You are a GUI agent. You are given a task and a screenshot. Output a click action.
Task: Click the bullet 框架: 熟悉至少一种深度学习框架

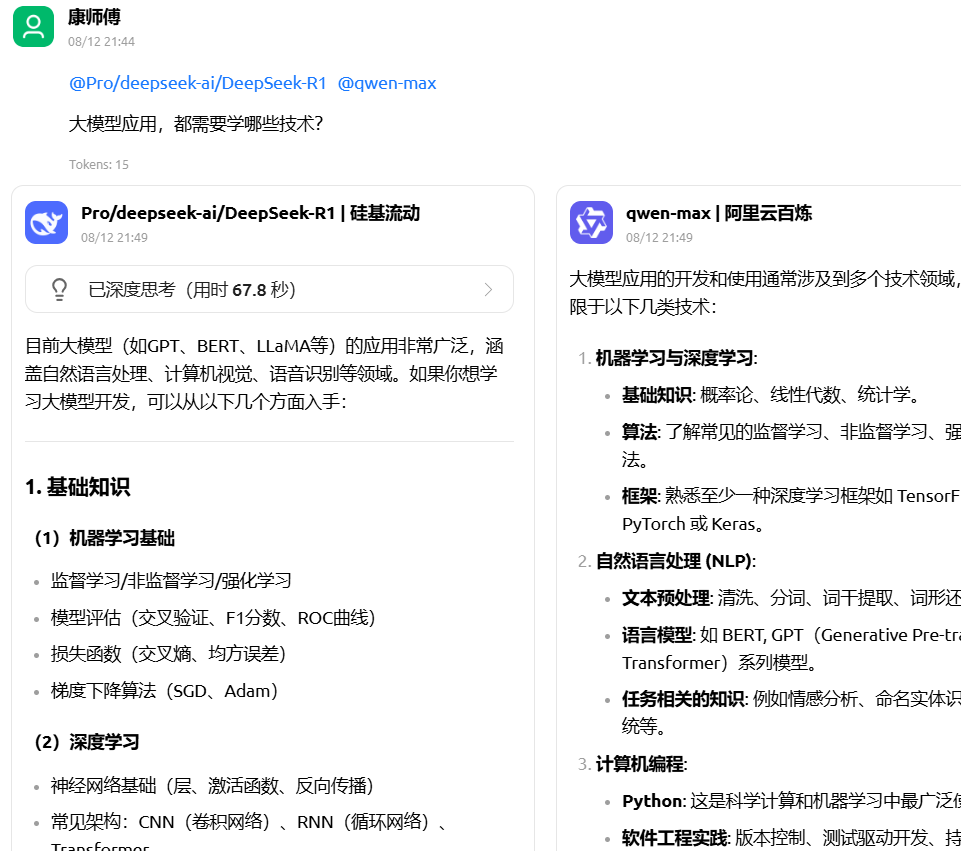click(791, 510)
